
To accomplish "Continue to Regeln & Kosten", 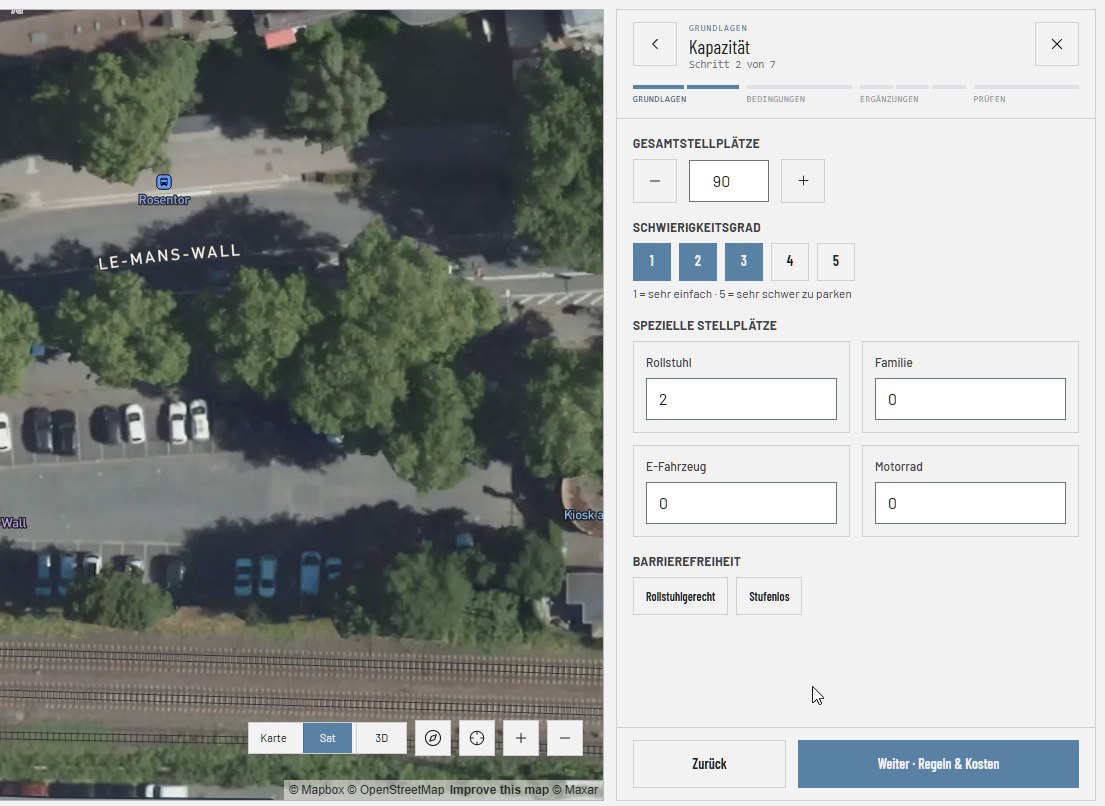I will pos(938,764).
